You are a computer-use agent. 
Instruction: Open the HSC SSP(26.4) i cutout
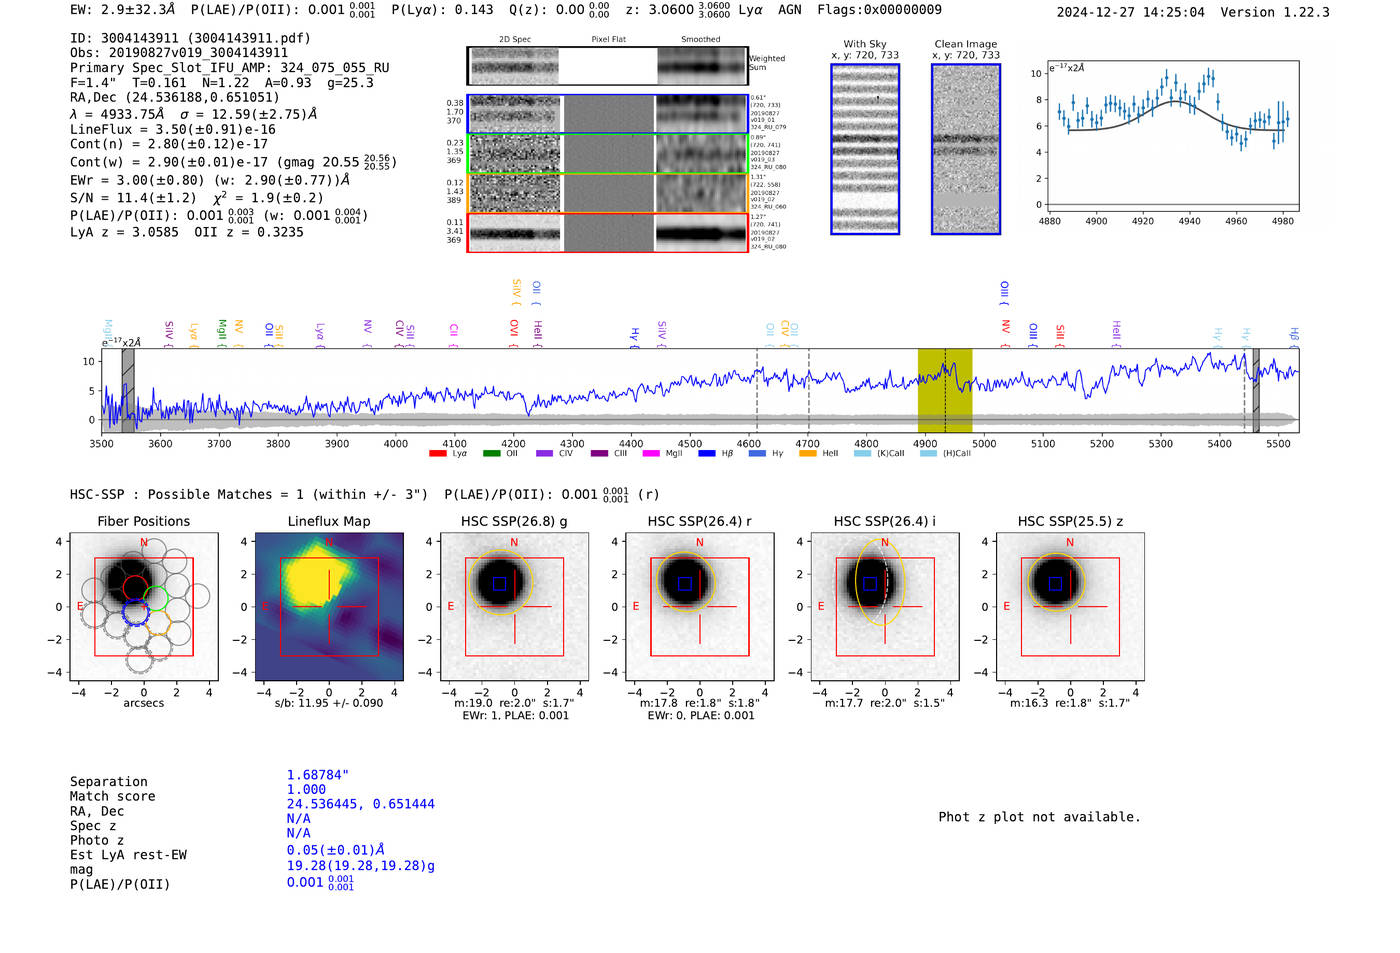point(885,607)
